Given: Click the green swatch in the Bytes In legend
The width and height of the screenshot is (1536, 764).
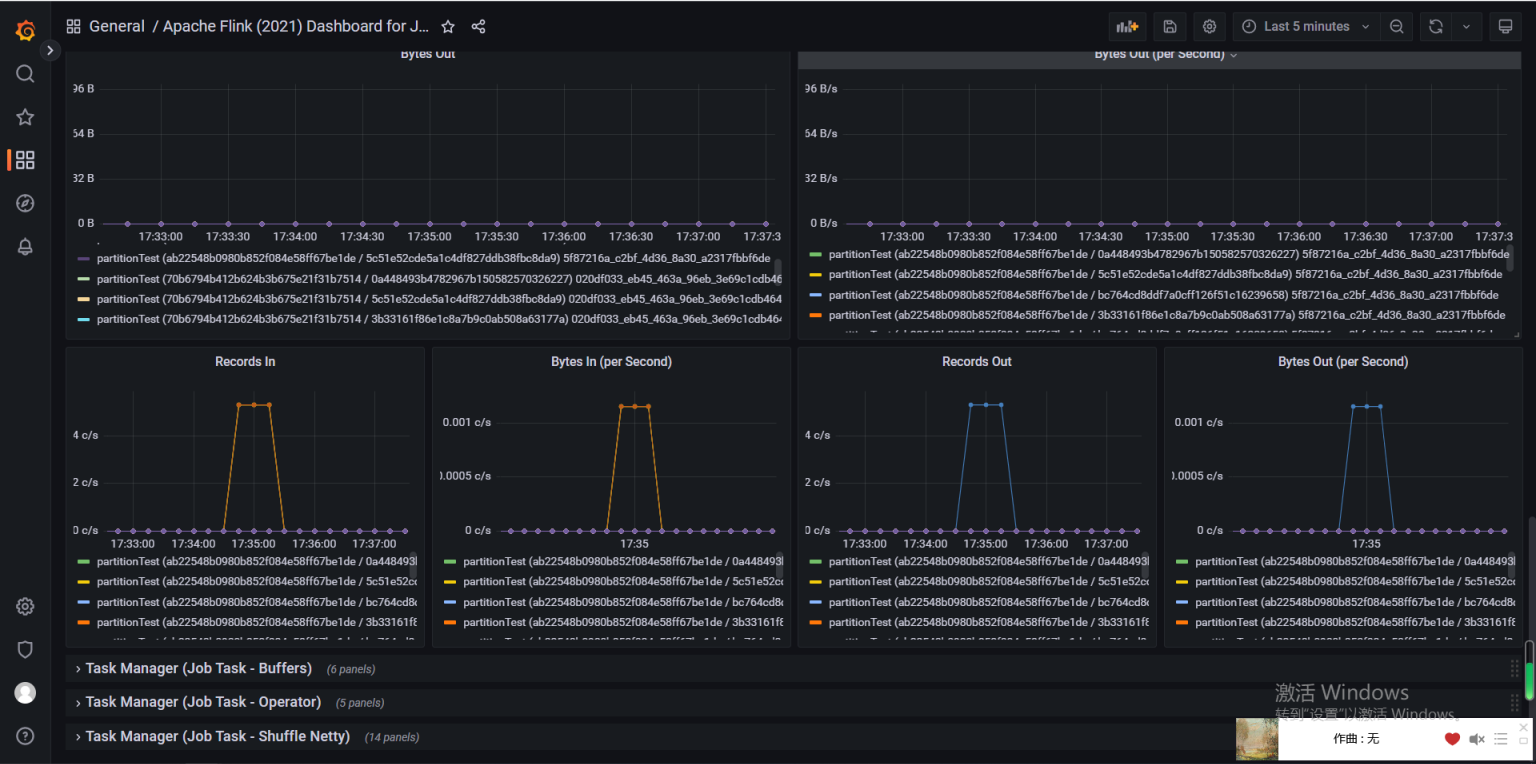Looking at the screenshot, I should tap(450, 562).
